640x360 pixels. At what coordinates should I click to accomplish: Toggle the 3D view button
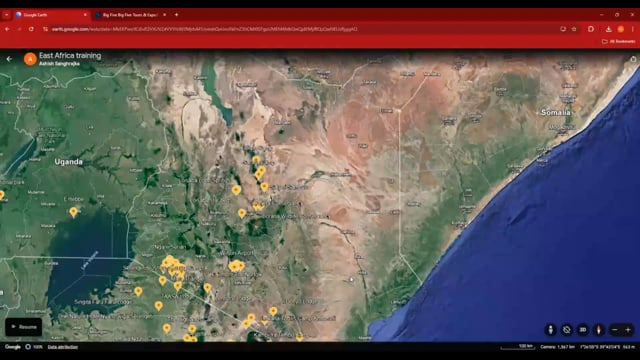[x=583, y=330]
